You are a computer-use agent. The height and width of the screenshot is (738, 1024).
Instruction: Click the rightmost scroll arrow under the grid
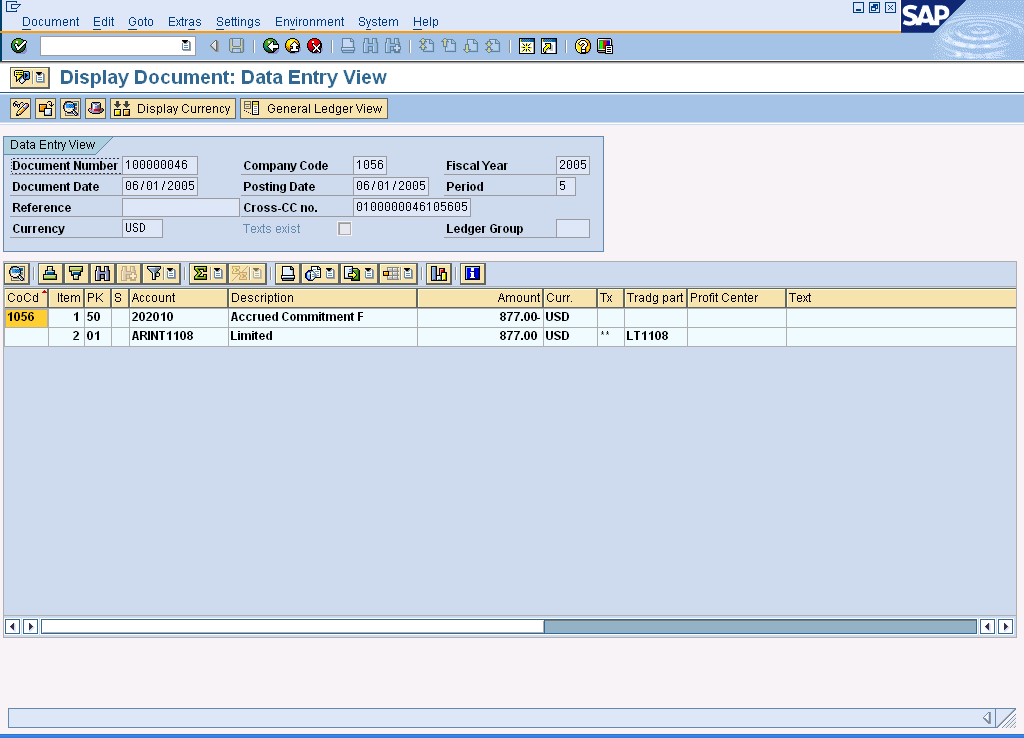click(1006, 626)
